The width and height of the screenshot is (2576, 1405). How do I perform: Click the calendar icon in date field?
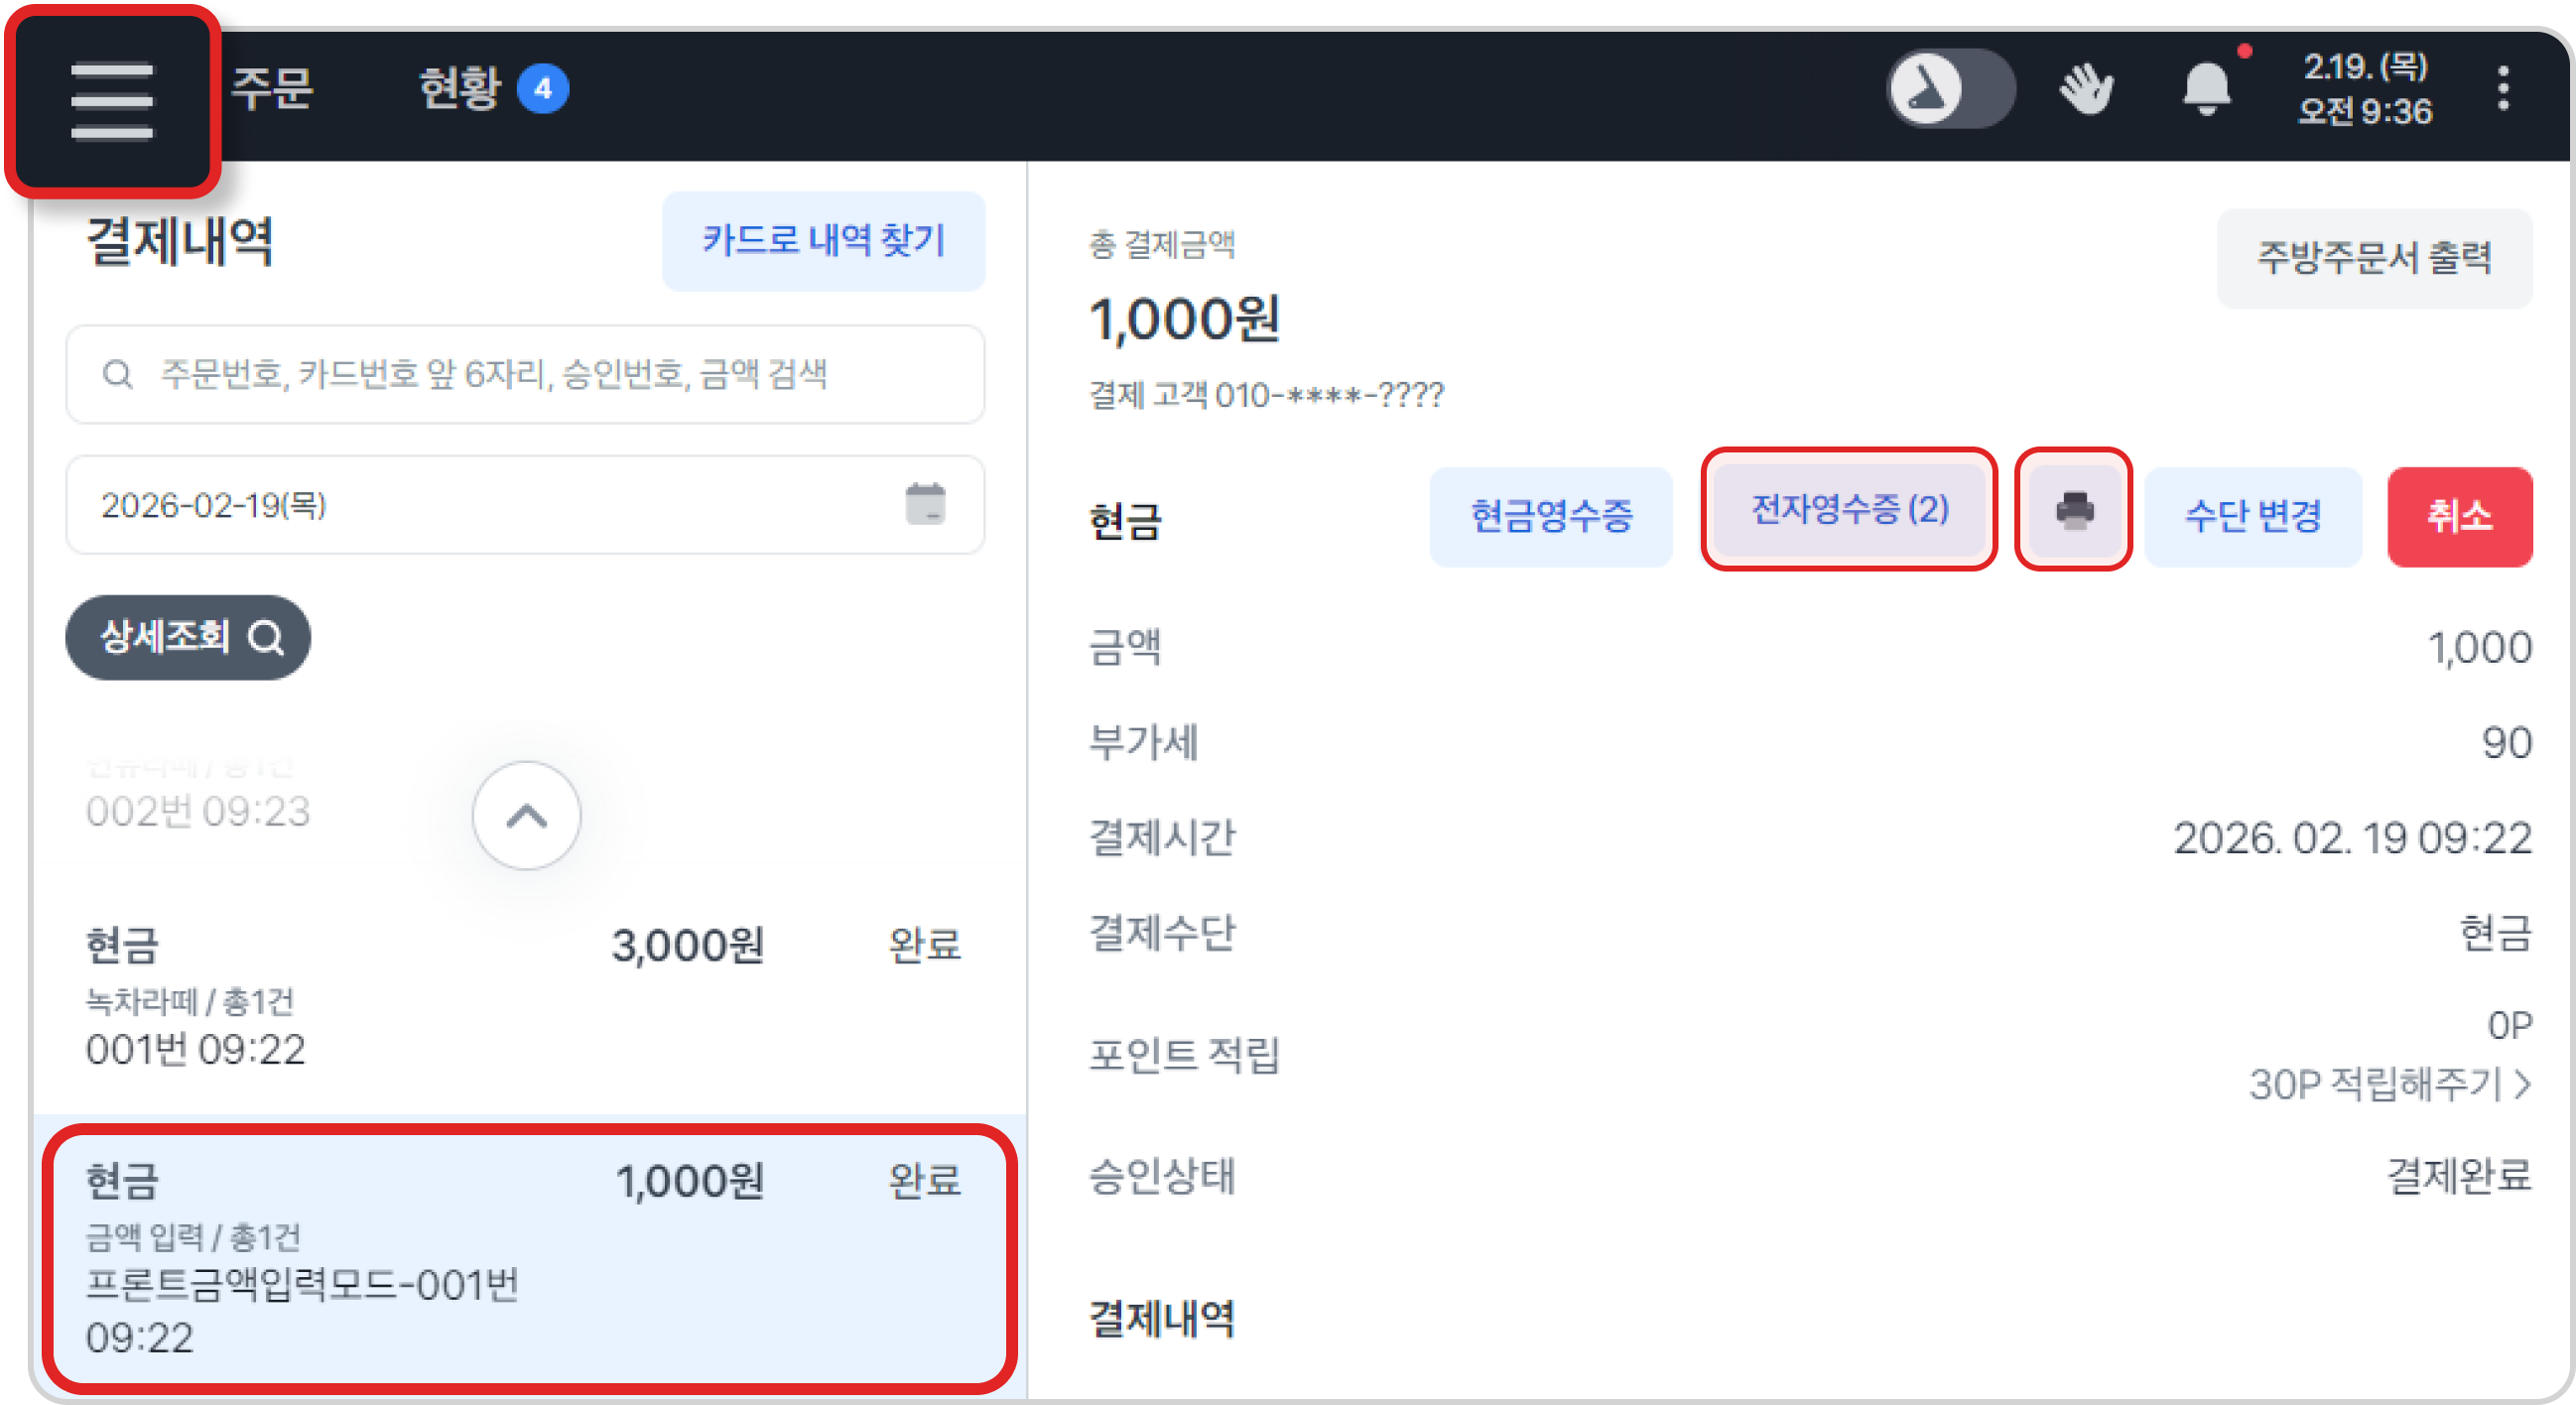pos(925,504)
